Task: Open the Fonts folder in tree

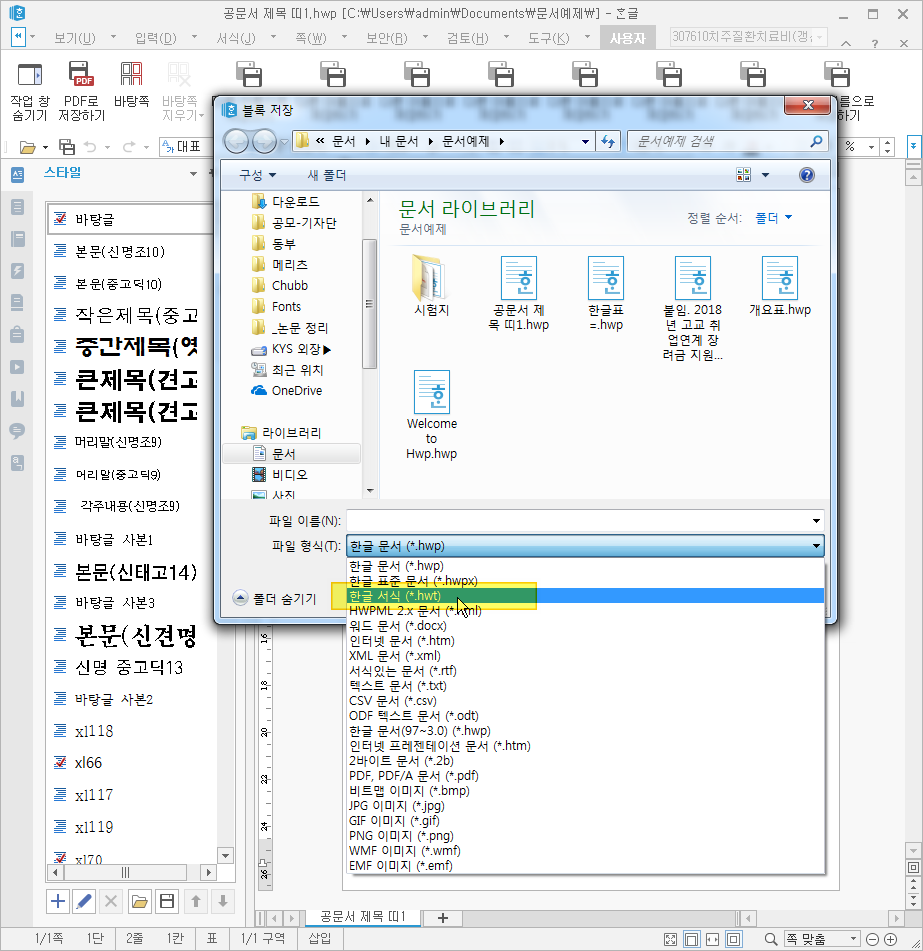Action: [286, 307]
